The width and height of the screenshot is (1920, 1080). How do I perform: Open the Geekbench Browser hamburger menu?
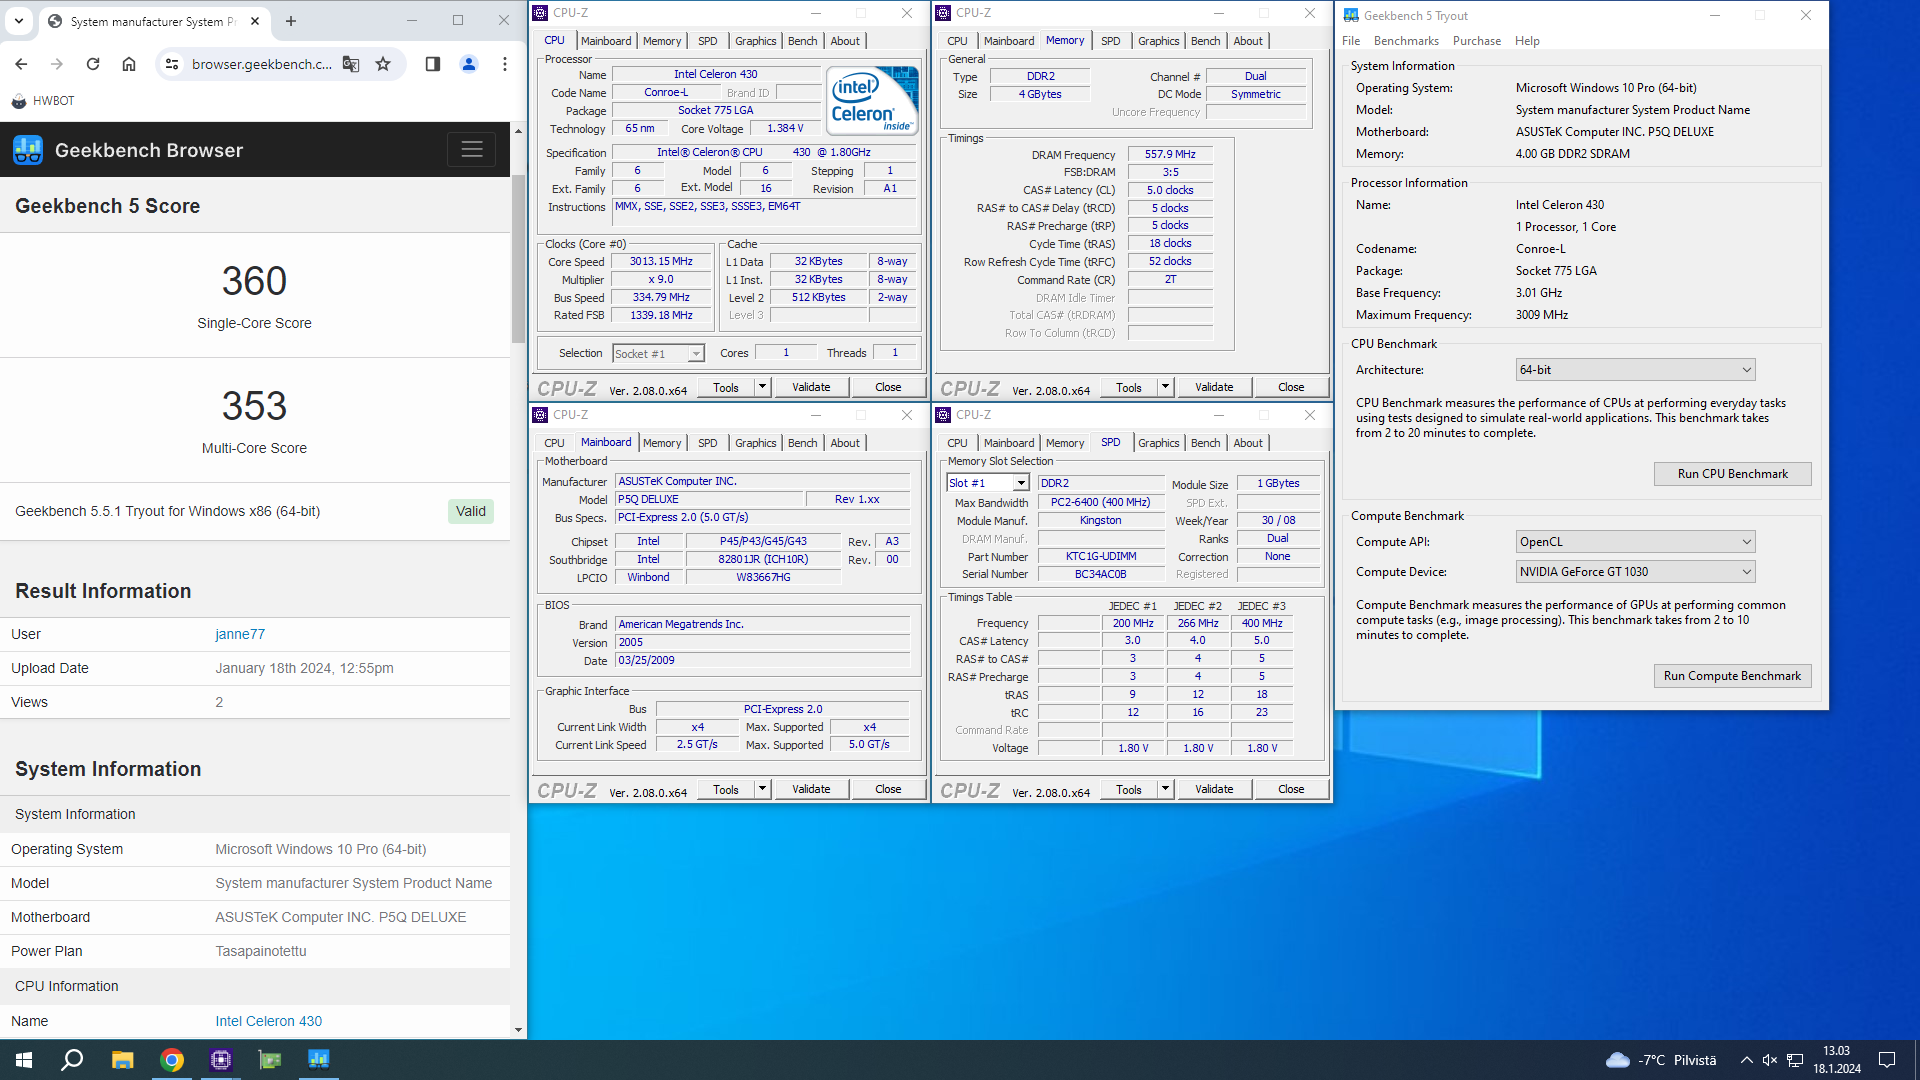click(x=472, y=150)
